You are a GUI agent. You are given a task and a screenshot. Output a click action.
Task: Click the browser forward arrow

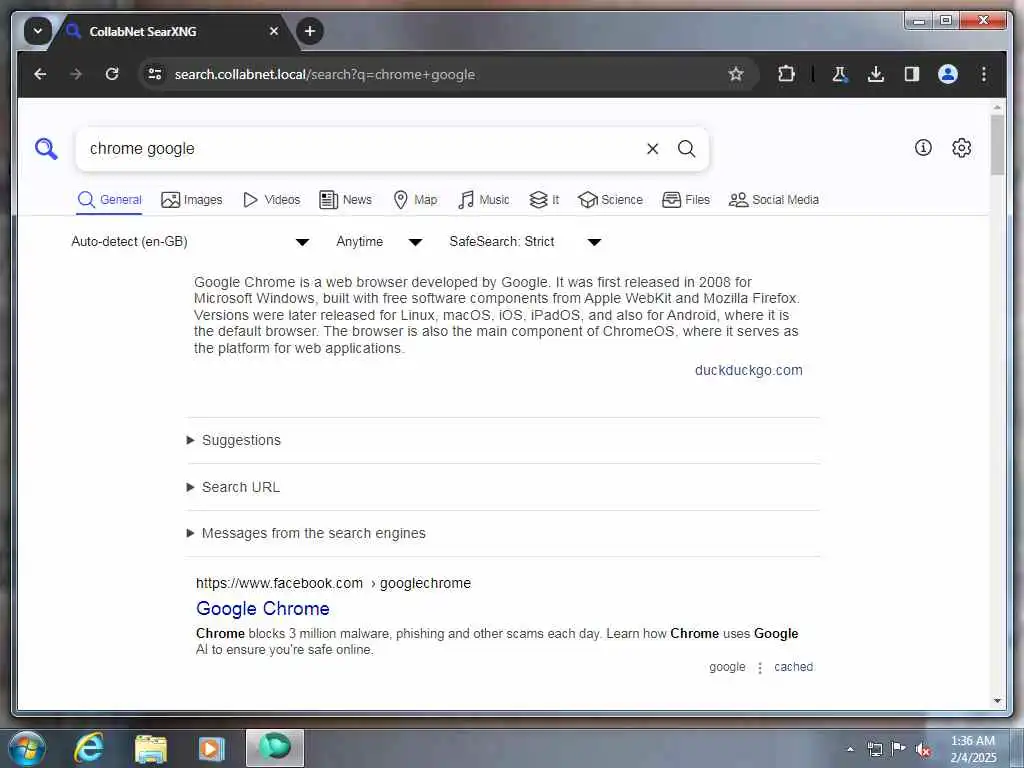[76, 74]
